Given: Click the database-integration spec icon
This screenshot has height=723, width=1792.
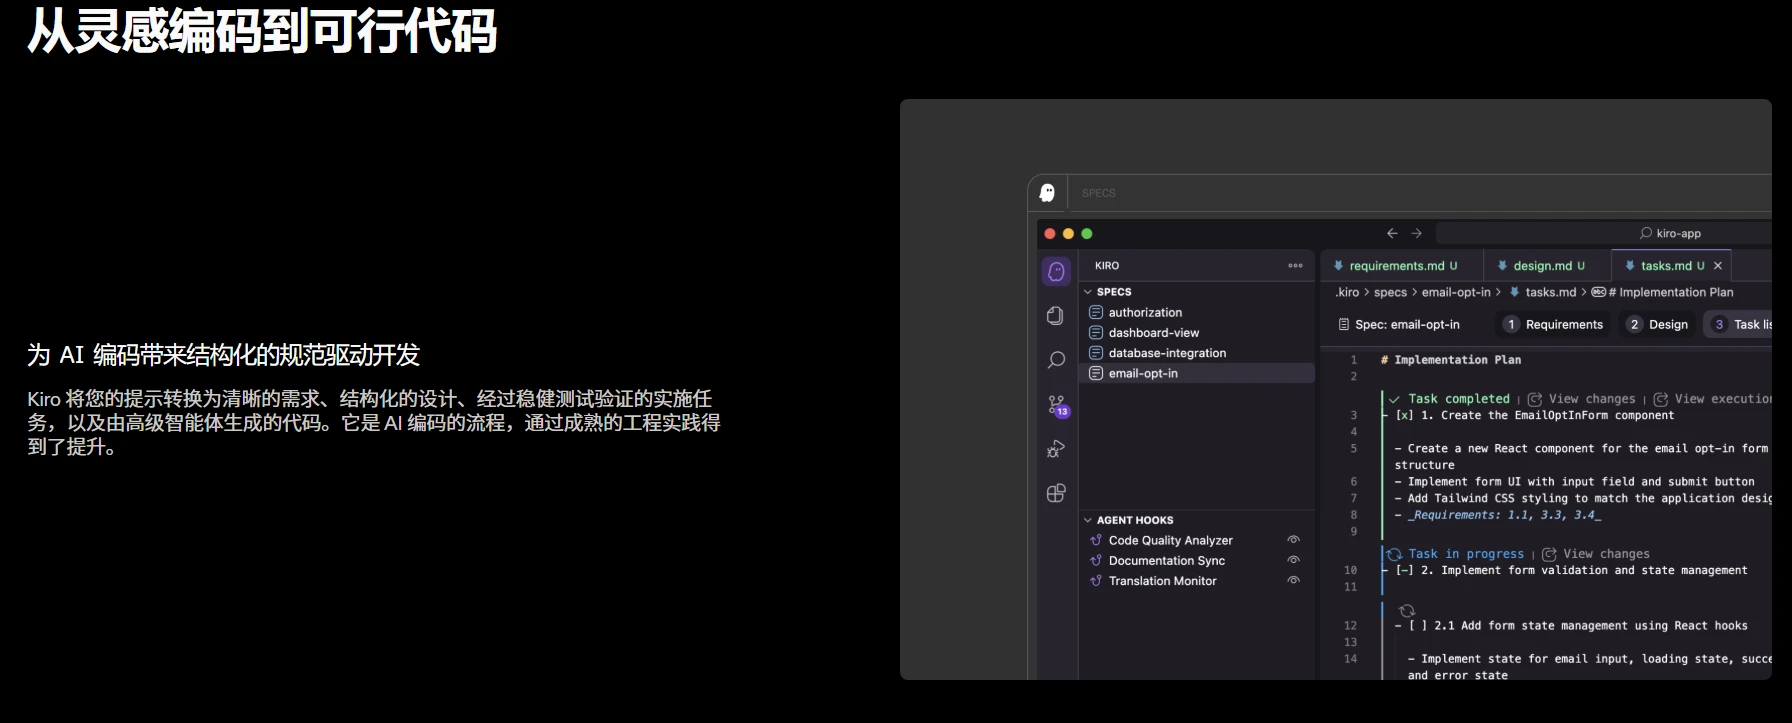Looking at the screenshot, I should pos(1096,353).
